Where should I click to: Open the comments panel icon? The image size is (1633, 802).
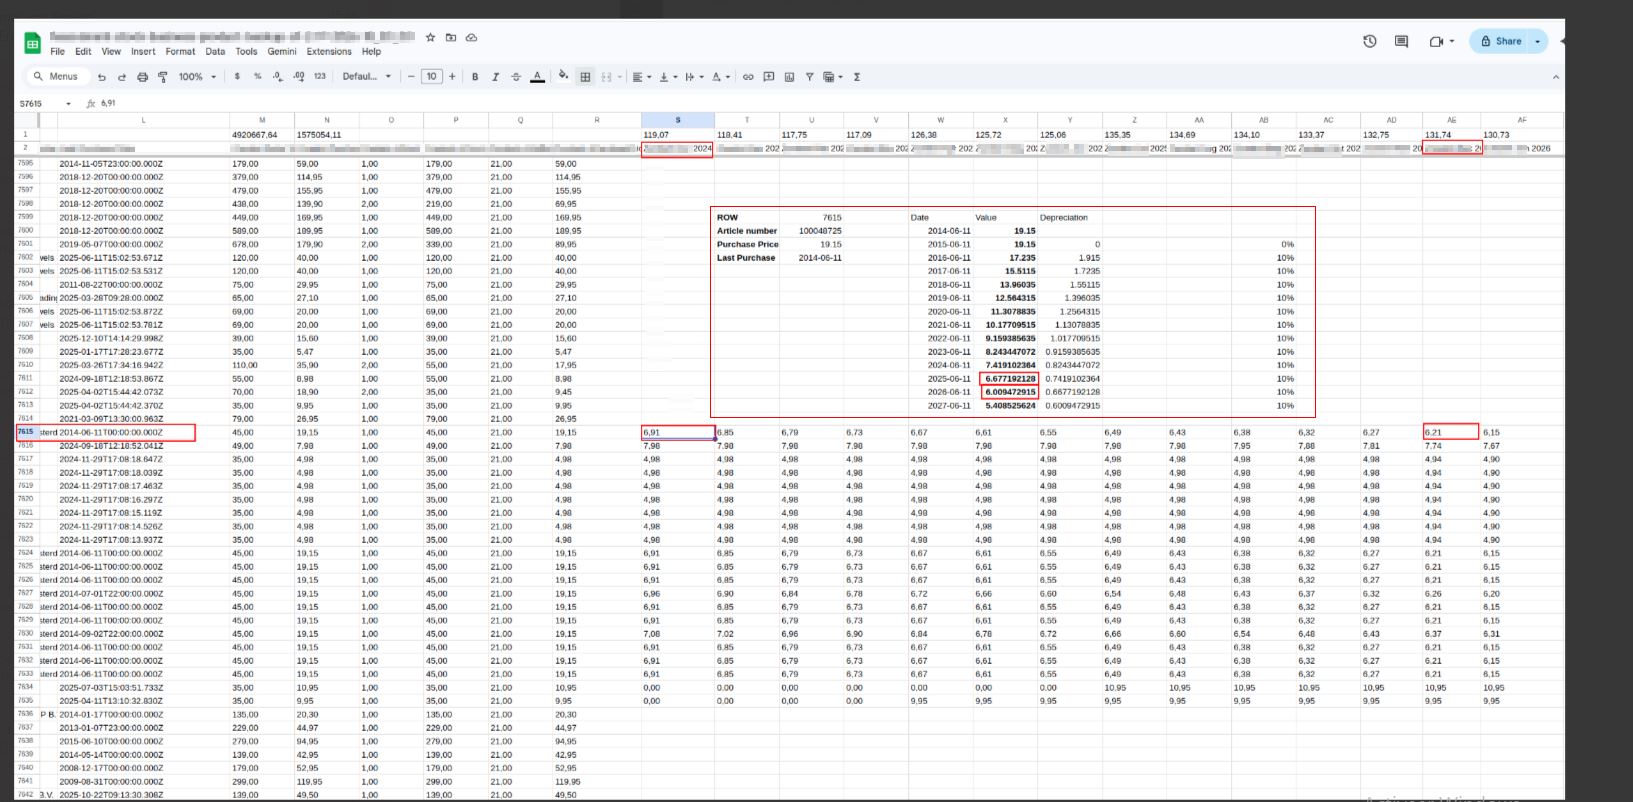click(x=1401, y=41)
